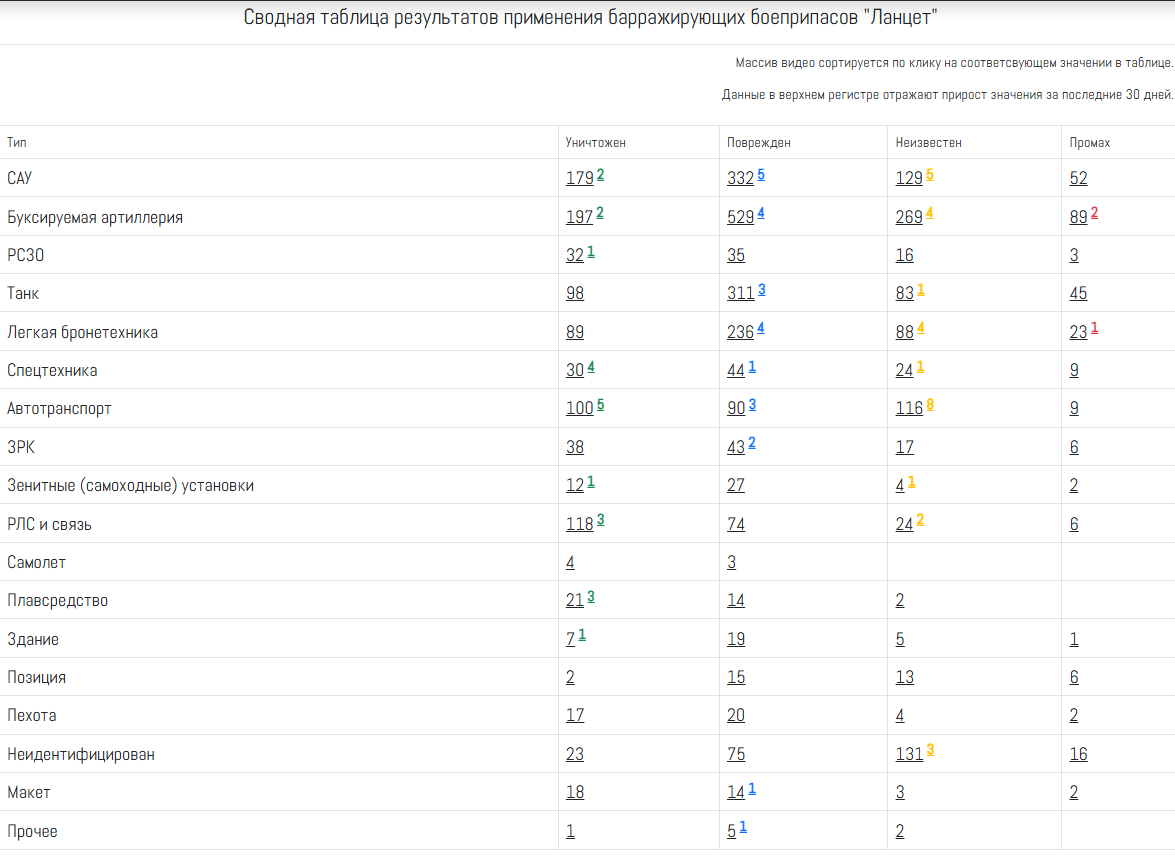Click unknown Неидентифицирован value 131

coord(909,755)
